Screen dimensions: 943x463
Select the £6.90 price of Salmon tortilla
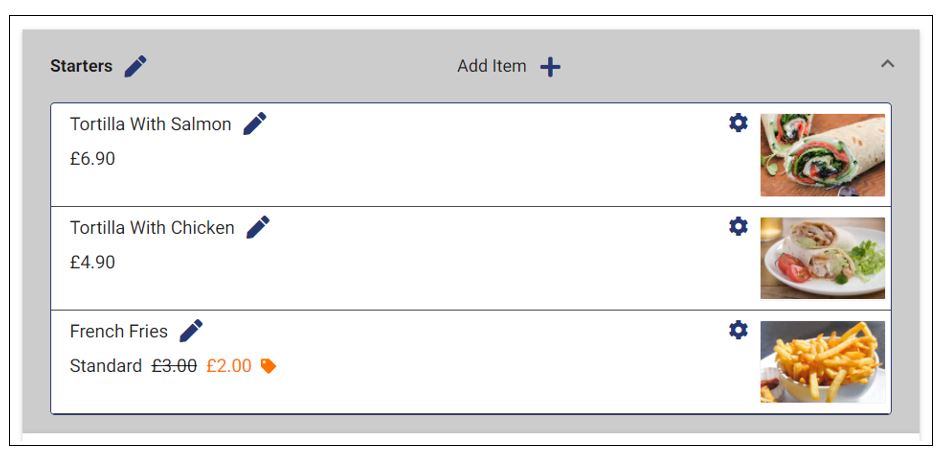92,159
